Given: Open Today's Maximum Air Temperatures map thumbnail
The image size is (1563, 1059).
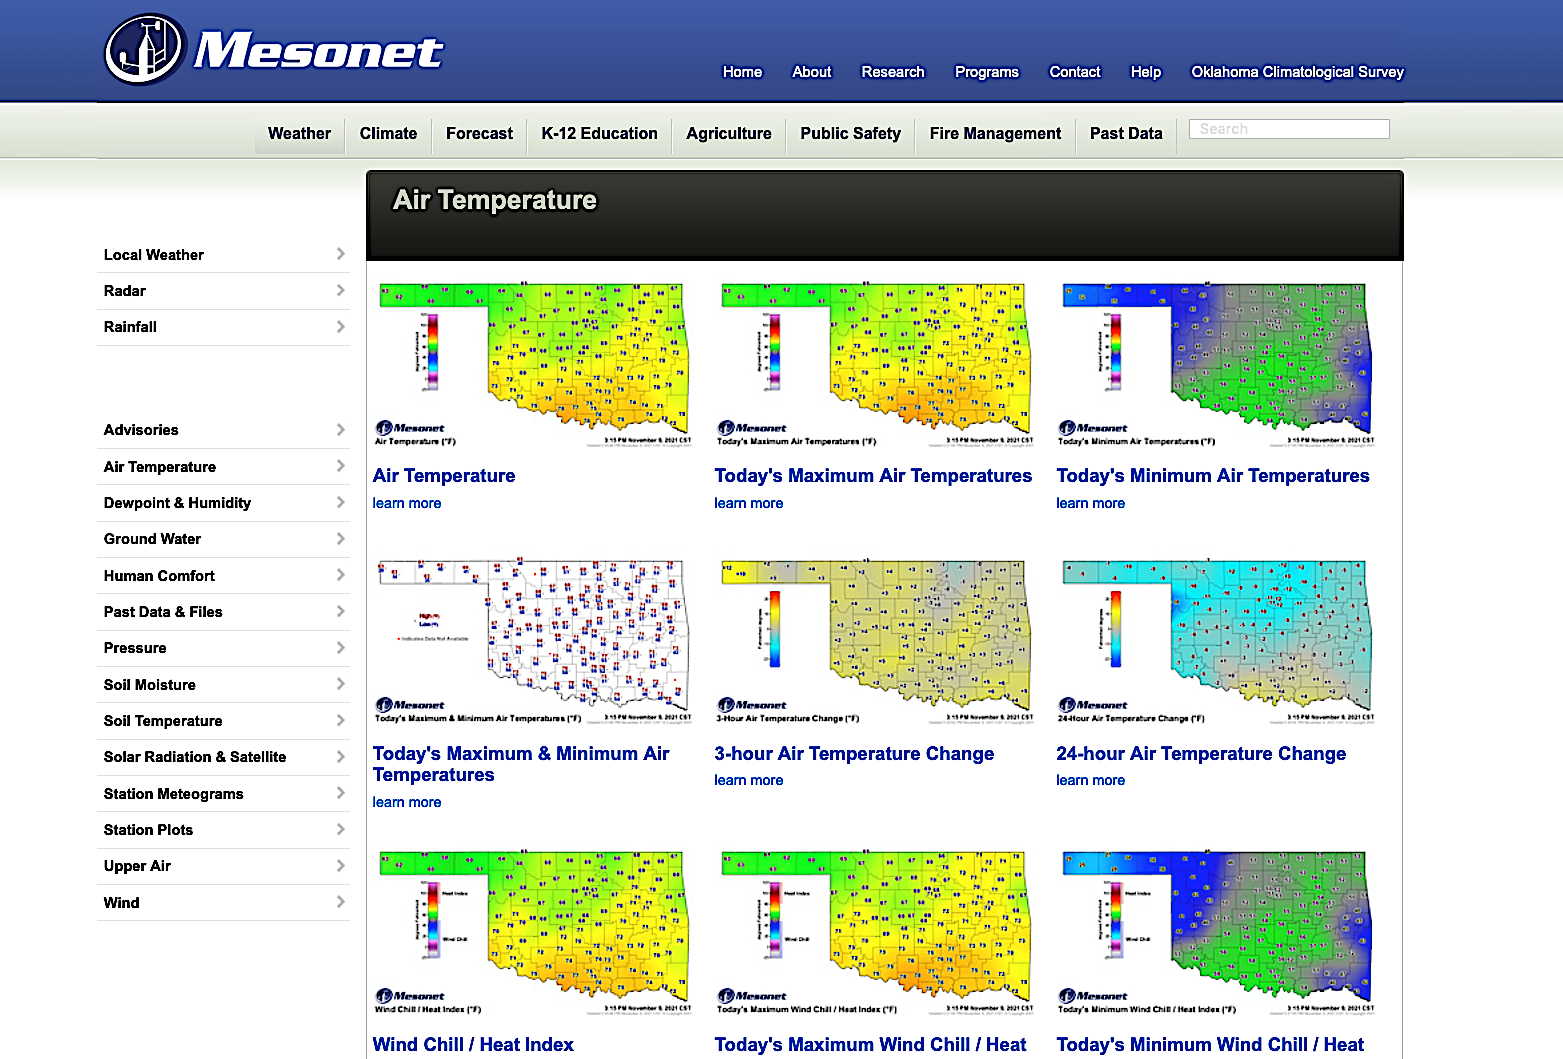Looking at the screenshot, I should 874,364.
